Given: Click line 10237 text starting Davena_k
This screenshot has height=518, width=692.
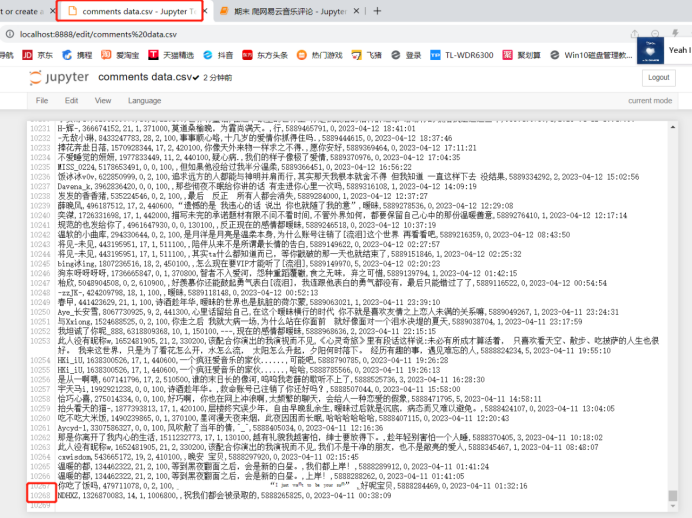Looking at the screenshot, I should click(267, 186).
